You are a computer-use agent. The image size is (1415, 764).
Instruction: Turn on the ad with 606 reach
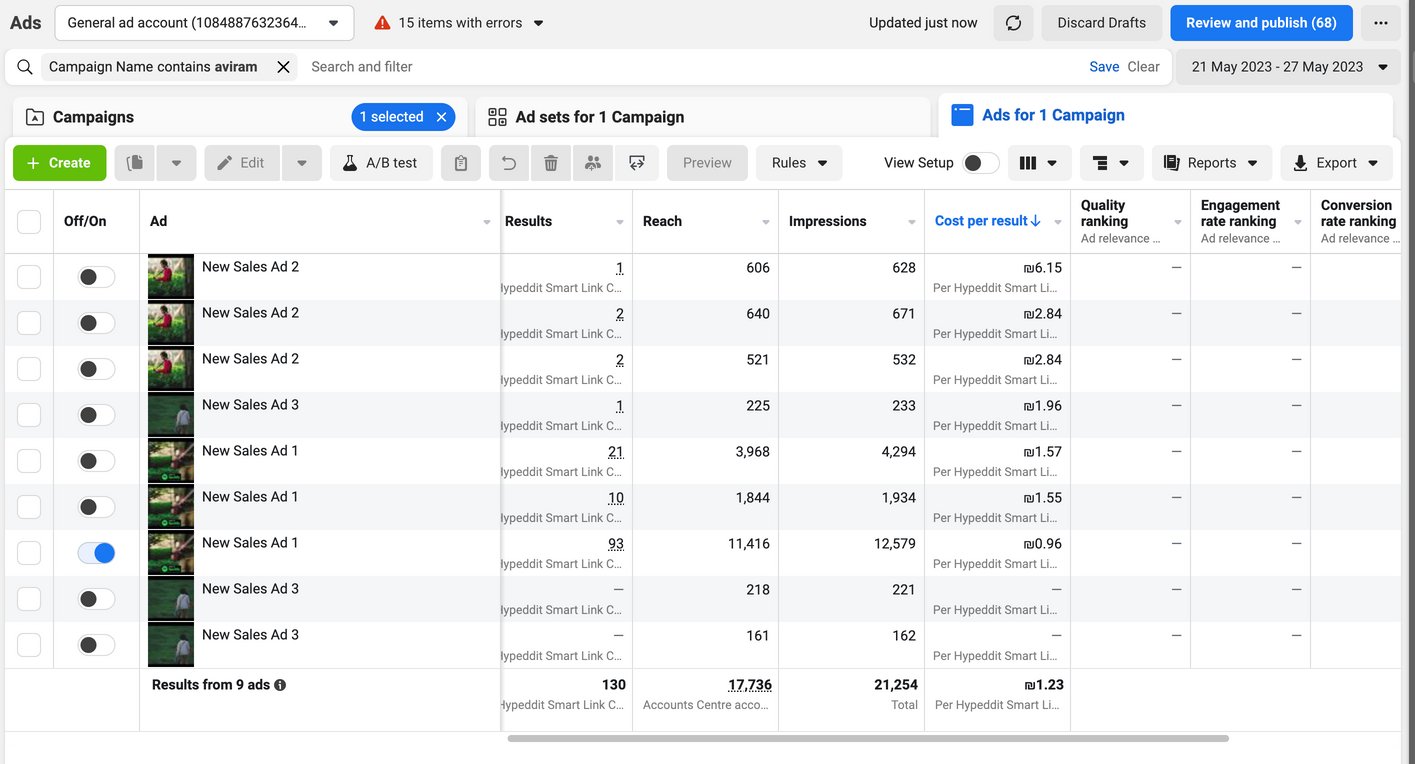pyautogui.click(x=97, y=277)
